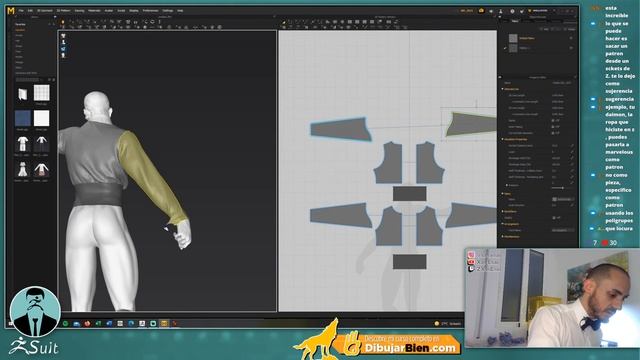640x360 pixels.
Task: Select the white suit garment thumbnail
Action: [x=22, y=144]
